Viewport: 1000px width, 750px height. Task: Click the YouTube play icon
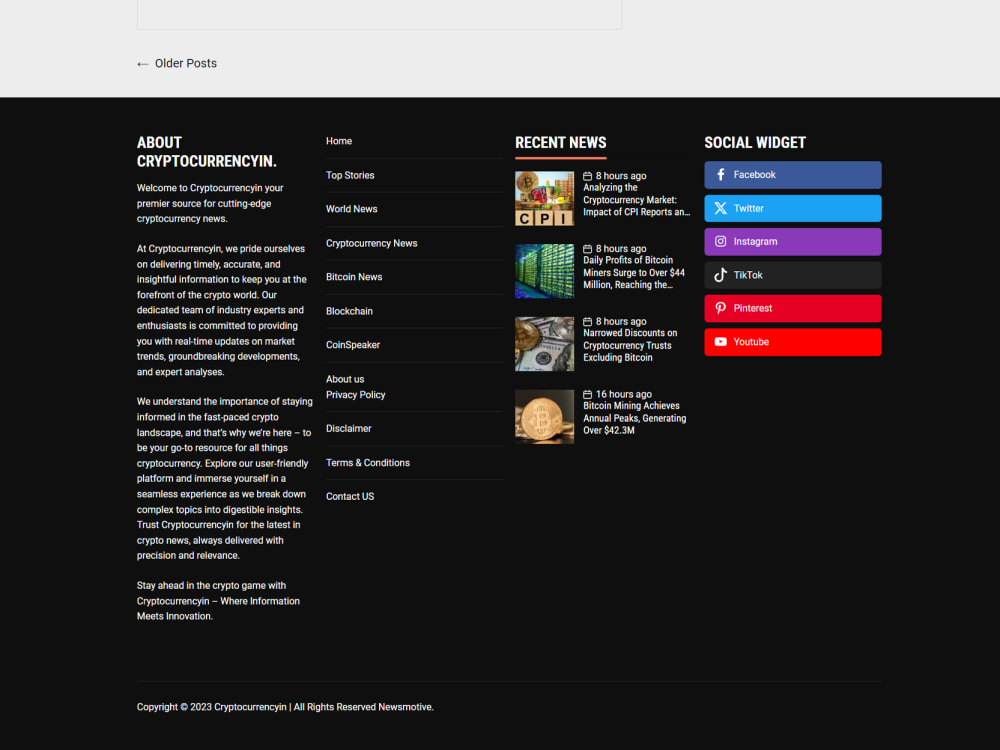tap(720, 341)
